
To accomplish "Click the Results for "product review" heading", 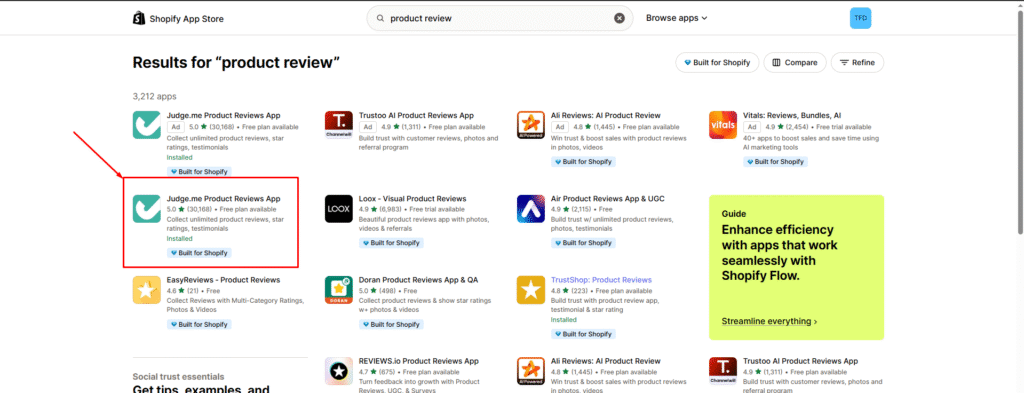I will coord(236,63).
